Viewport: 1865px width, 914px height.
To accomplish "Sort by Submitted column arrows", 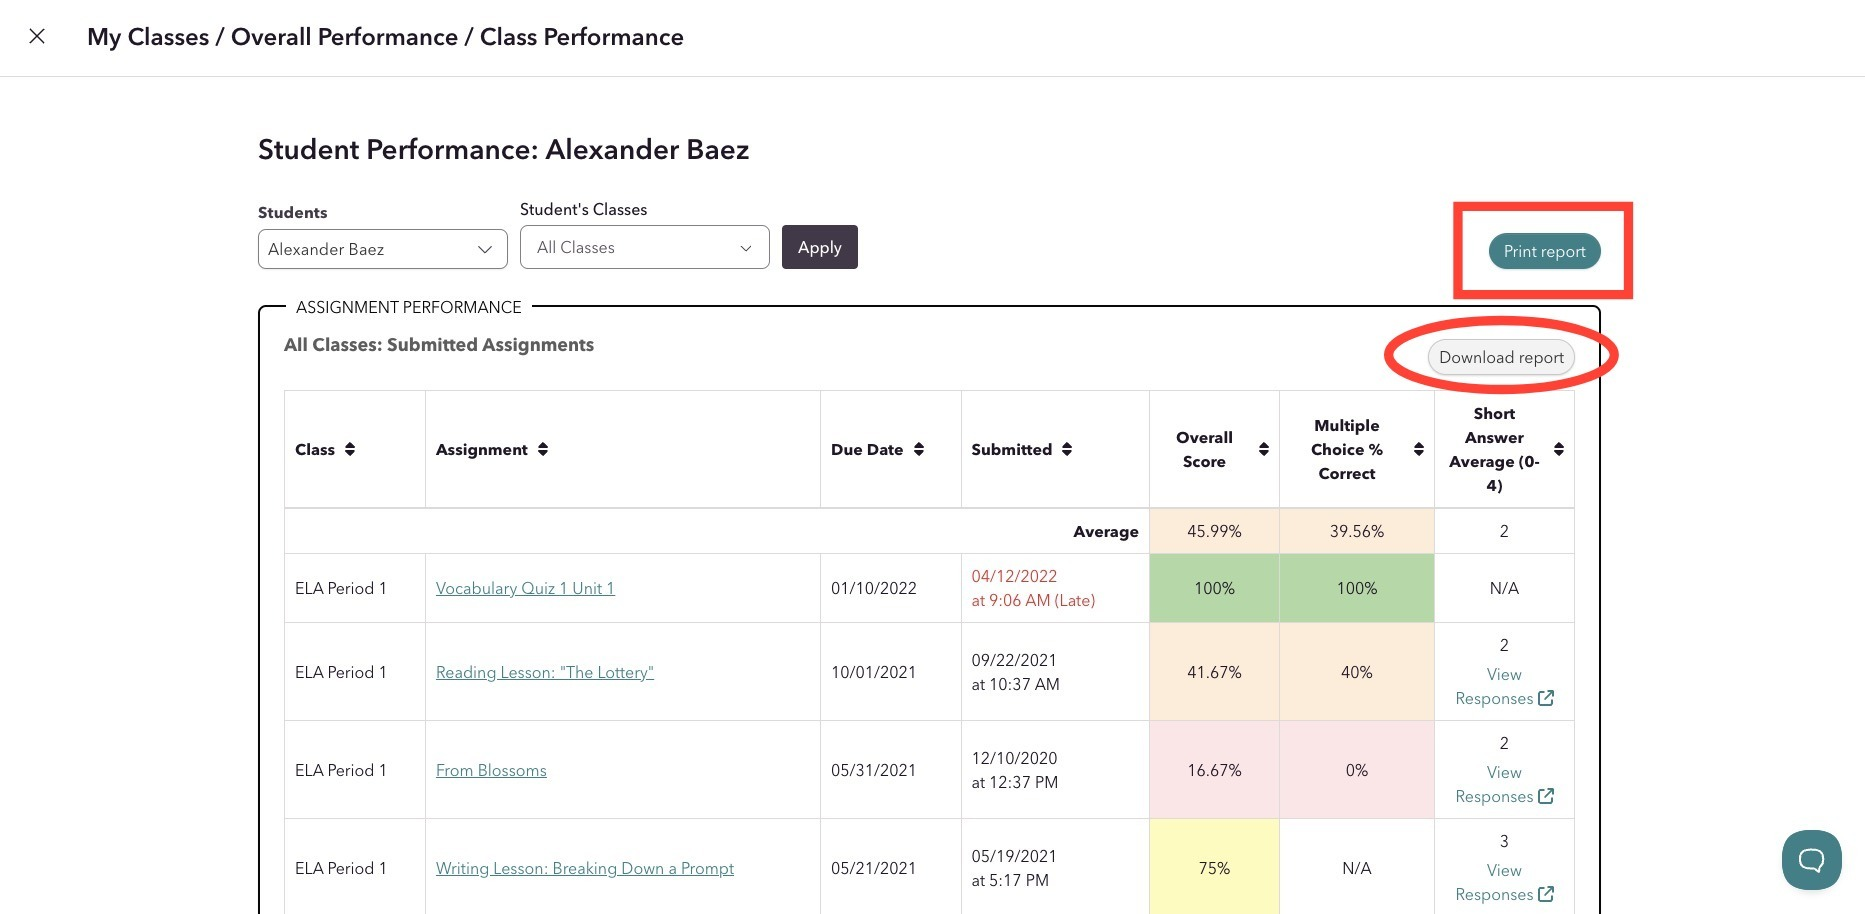I will tap(1067, 450).
